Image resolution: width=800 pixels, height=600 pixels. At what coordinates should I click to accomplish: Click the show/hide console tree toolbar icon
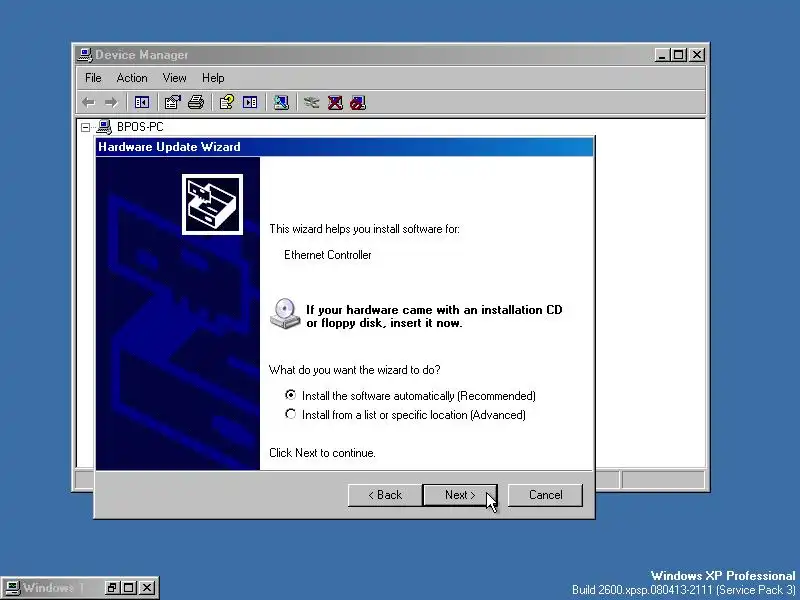click(x=142, y=103)
